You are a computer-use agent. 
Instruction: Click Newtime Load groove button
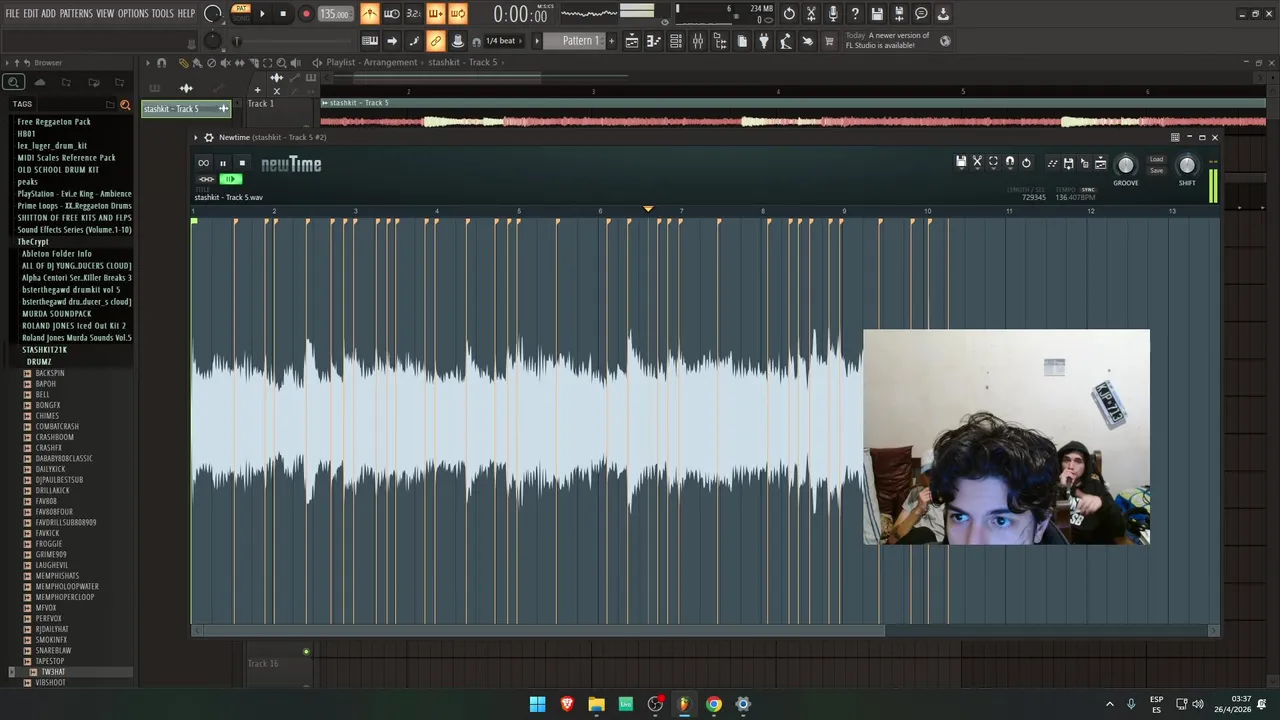click(1156, 159)
